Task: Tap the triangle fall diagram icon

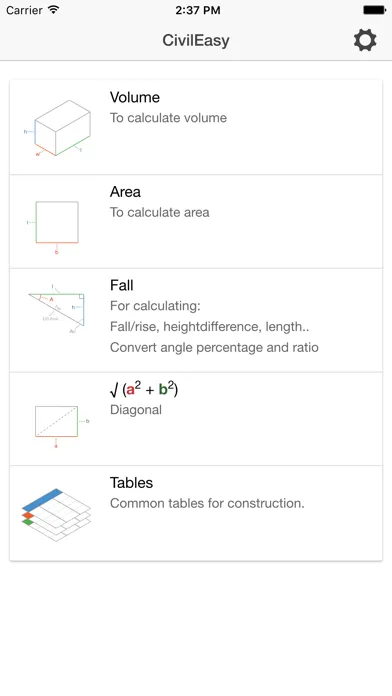Action: point(56,308)
